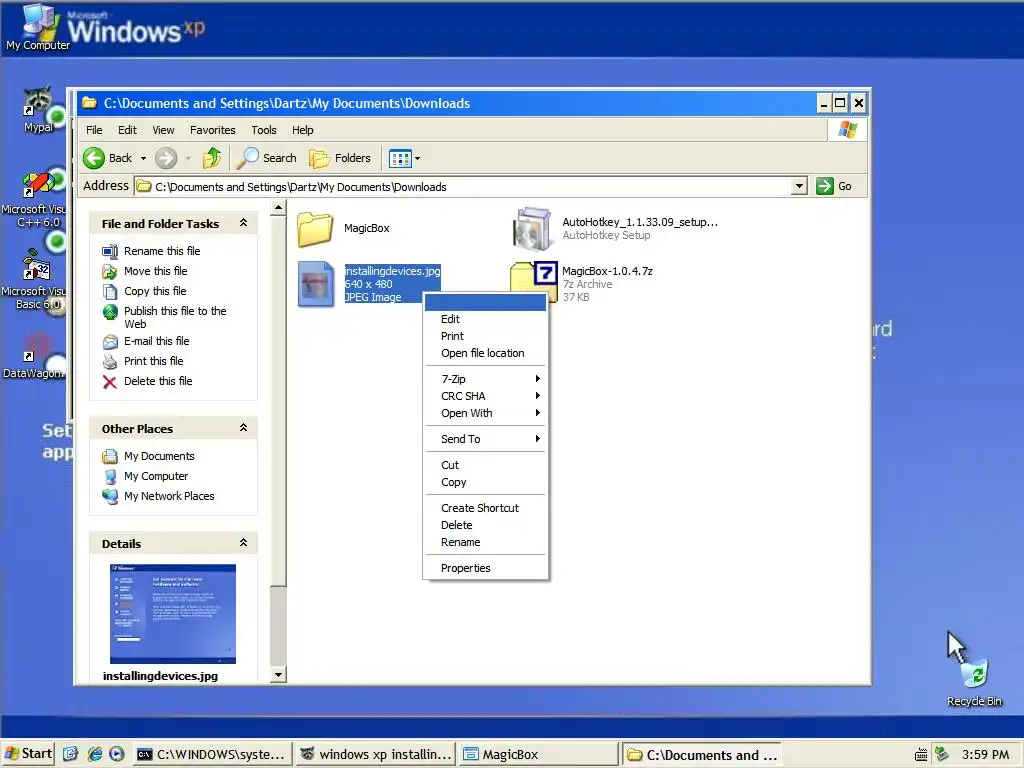
Task: Click the scrollbar down arrow in task pane
Action: click(279, 675)
